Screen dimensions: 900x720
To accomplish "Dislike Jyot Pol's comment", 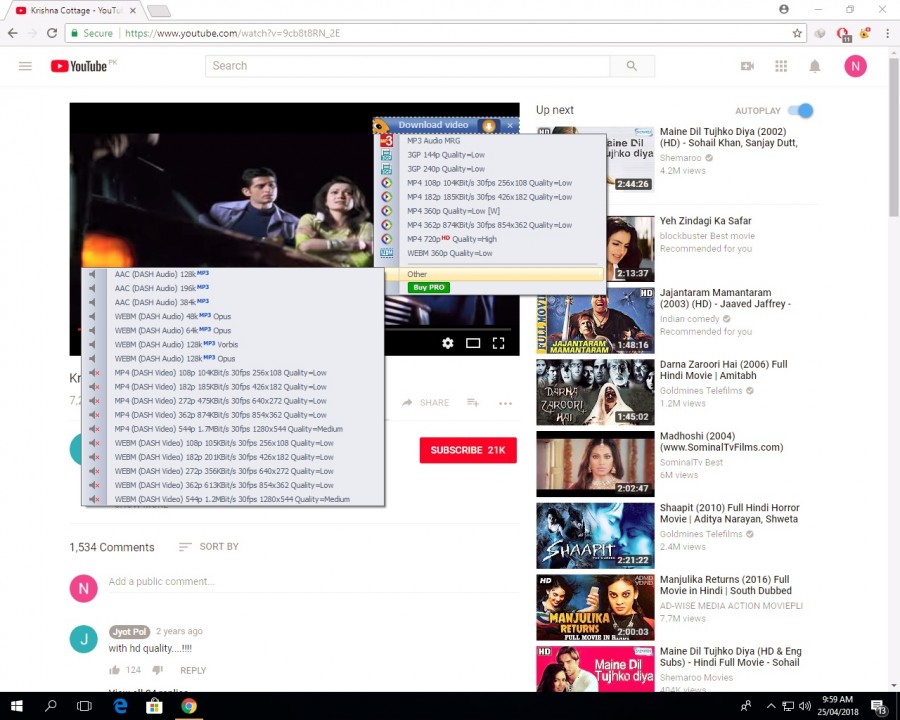I will pyautogui.click(x=158, y=670).
